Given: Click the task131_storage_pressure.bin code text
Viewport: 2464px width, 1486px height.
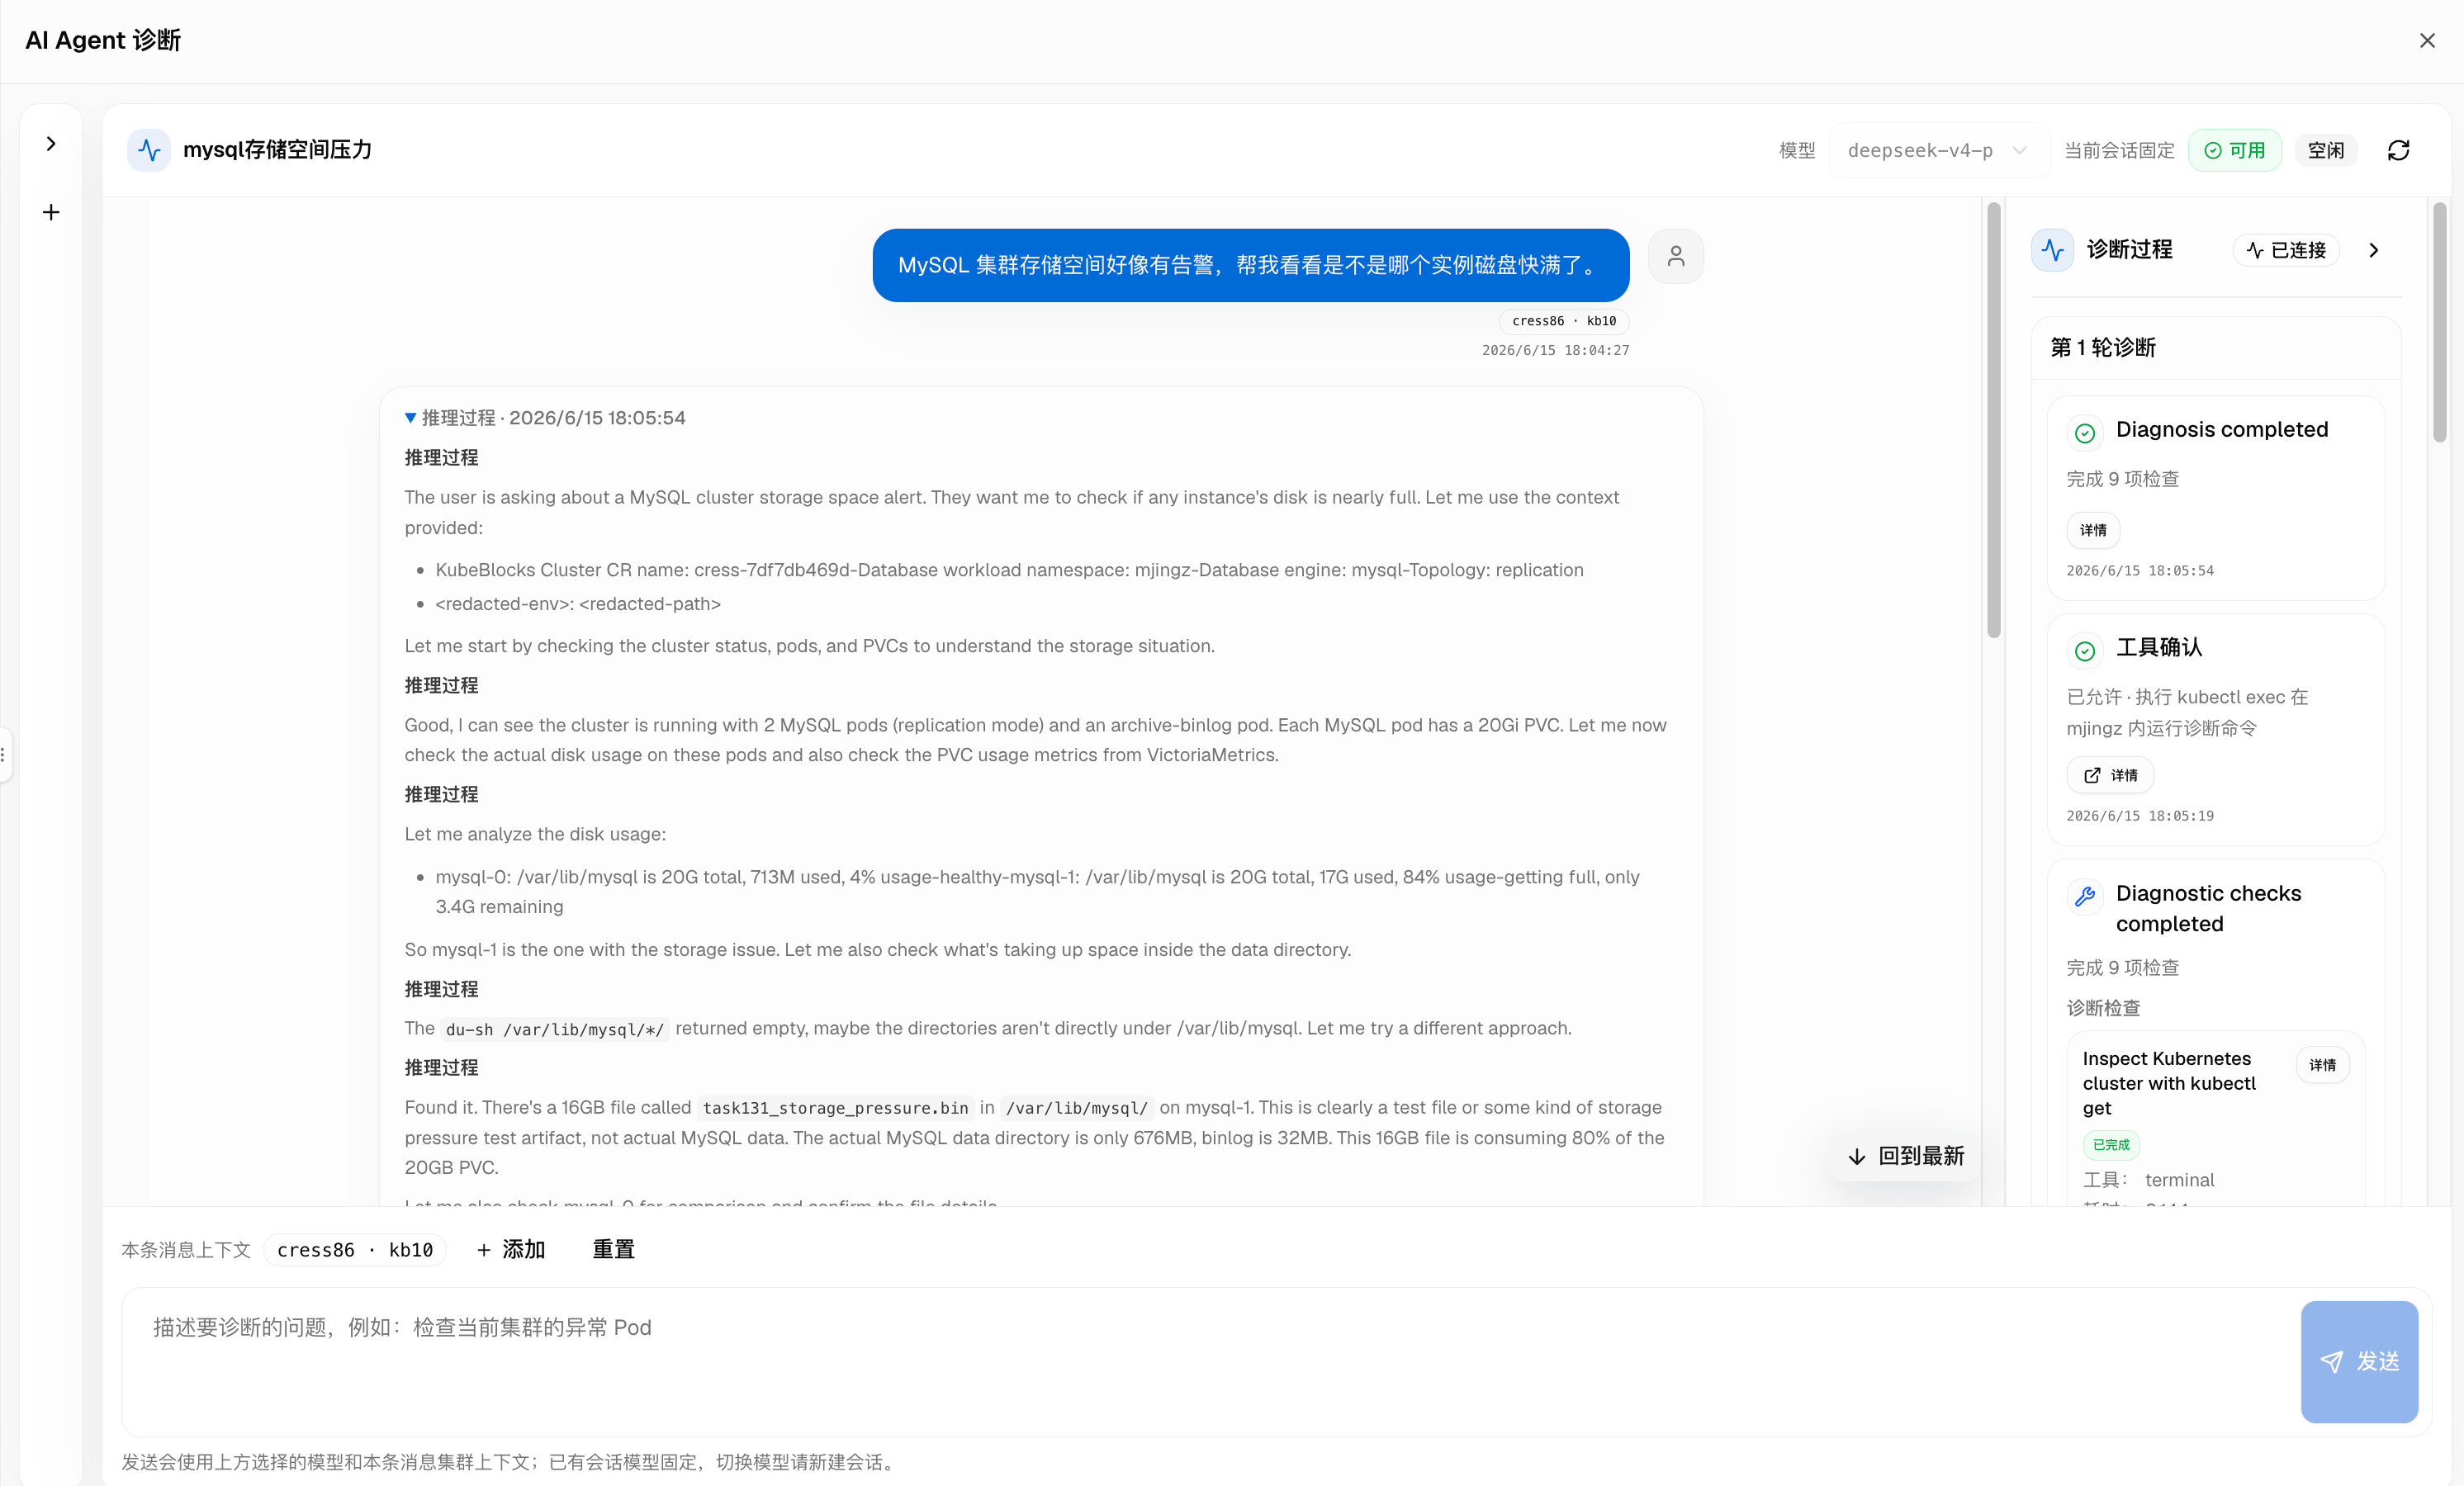Looking at the screenshot, I should pos(835,1108).
